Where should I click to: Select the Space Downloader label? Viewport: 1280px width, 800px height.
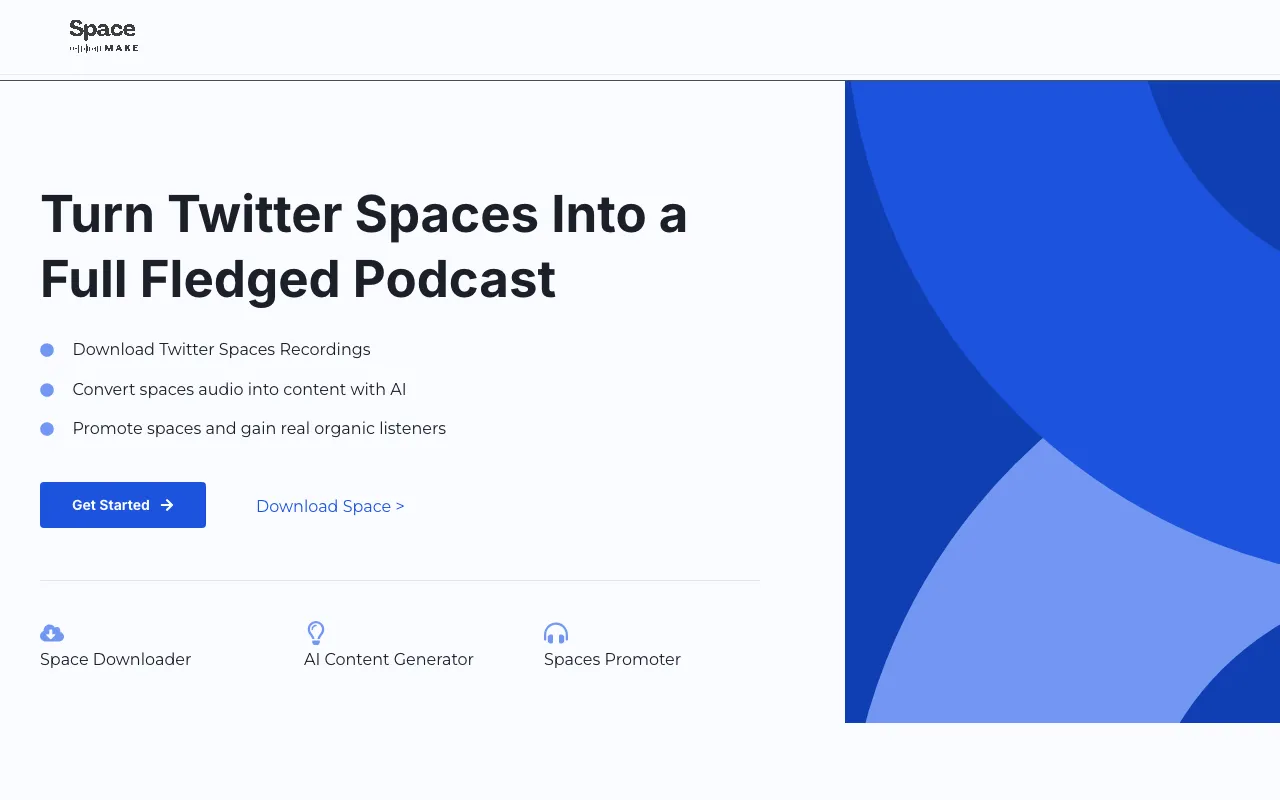click(x=115, y=659)
